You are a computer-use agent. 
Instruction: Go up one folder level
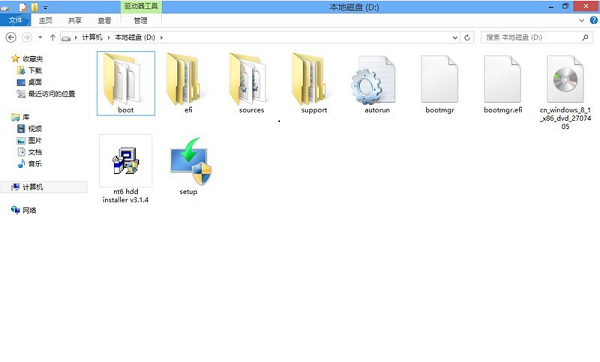(x=52, y=38)
